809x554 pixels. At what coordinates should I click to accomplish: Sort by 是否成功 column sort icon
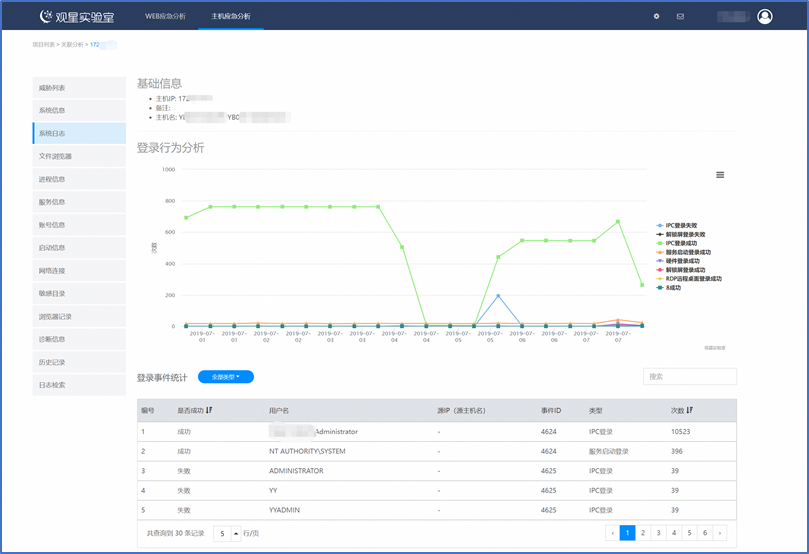[209, 410]
